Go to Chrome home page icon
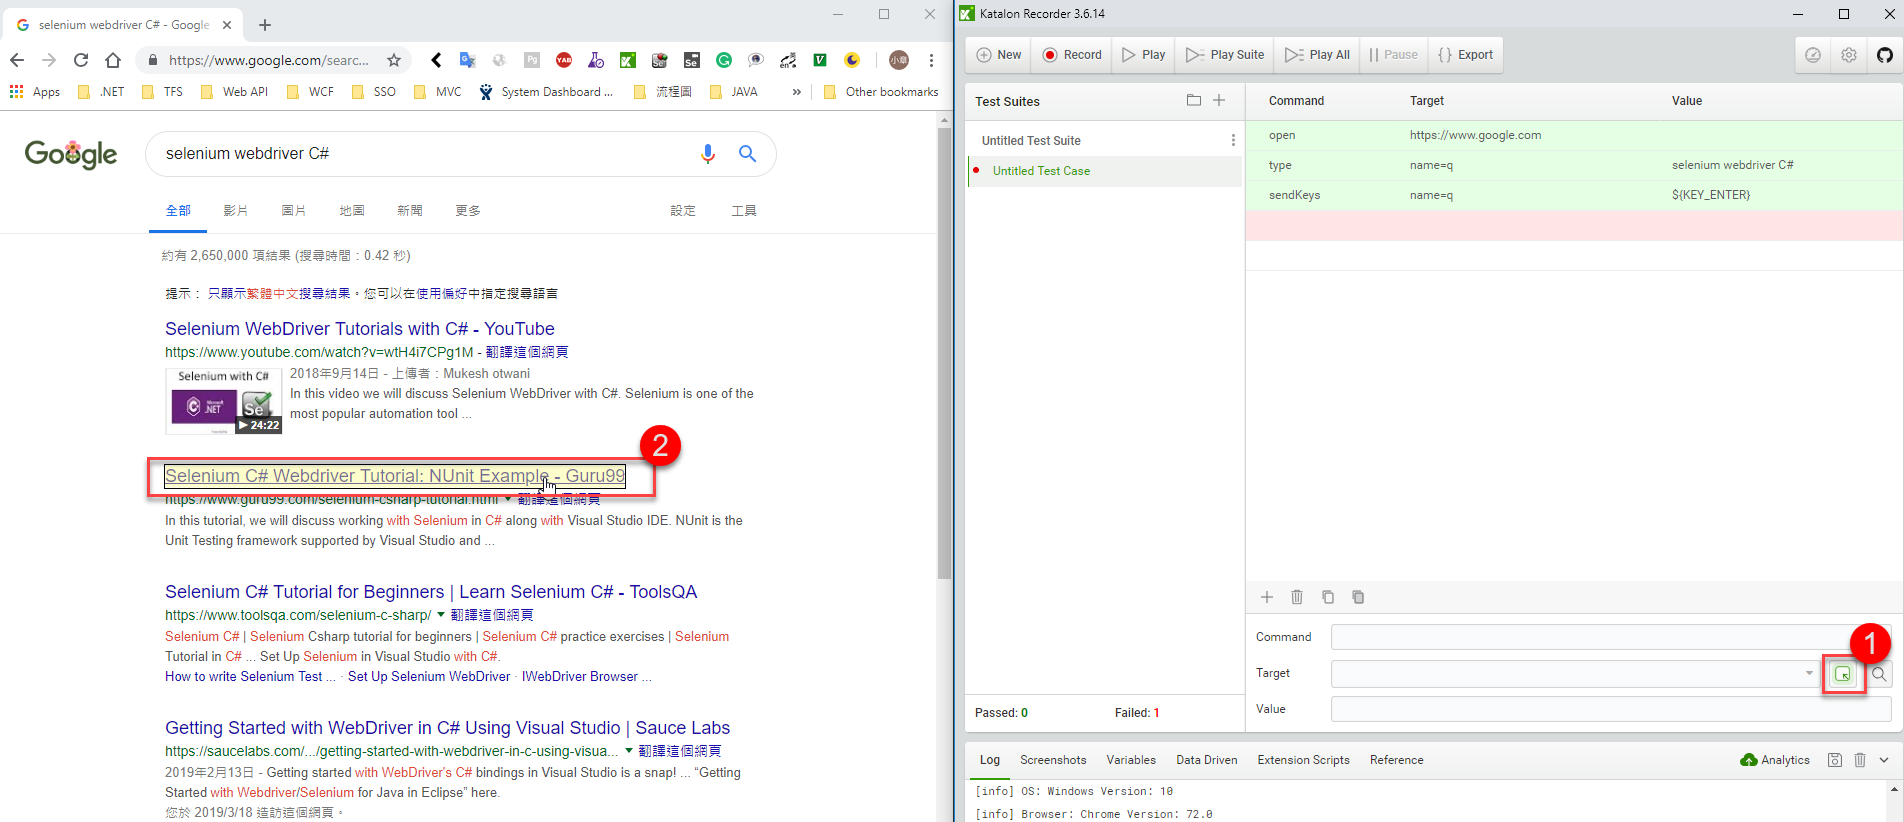Viewport: 1904px width, 822px height. point(113,60)
